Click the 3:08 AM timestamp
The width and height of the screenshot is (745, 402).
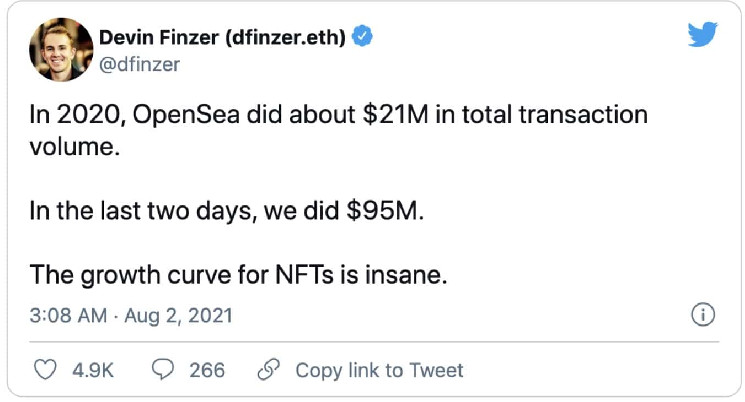[68, 316]
